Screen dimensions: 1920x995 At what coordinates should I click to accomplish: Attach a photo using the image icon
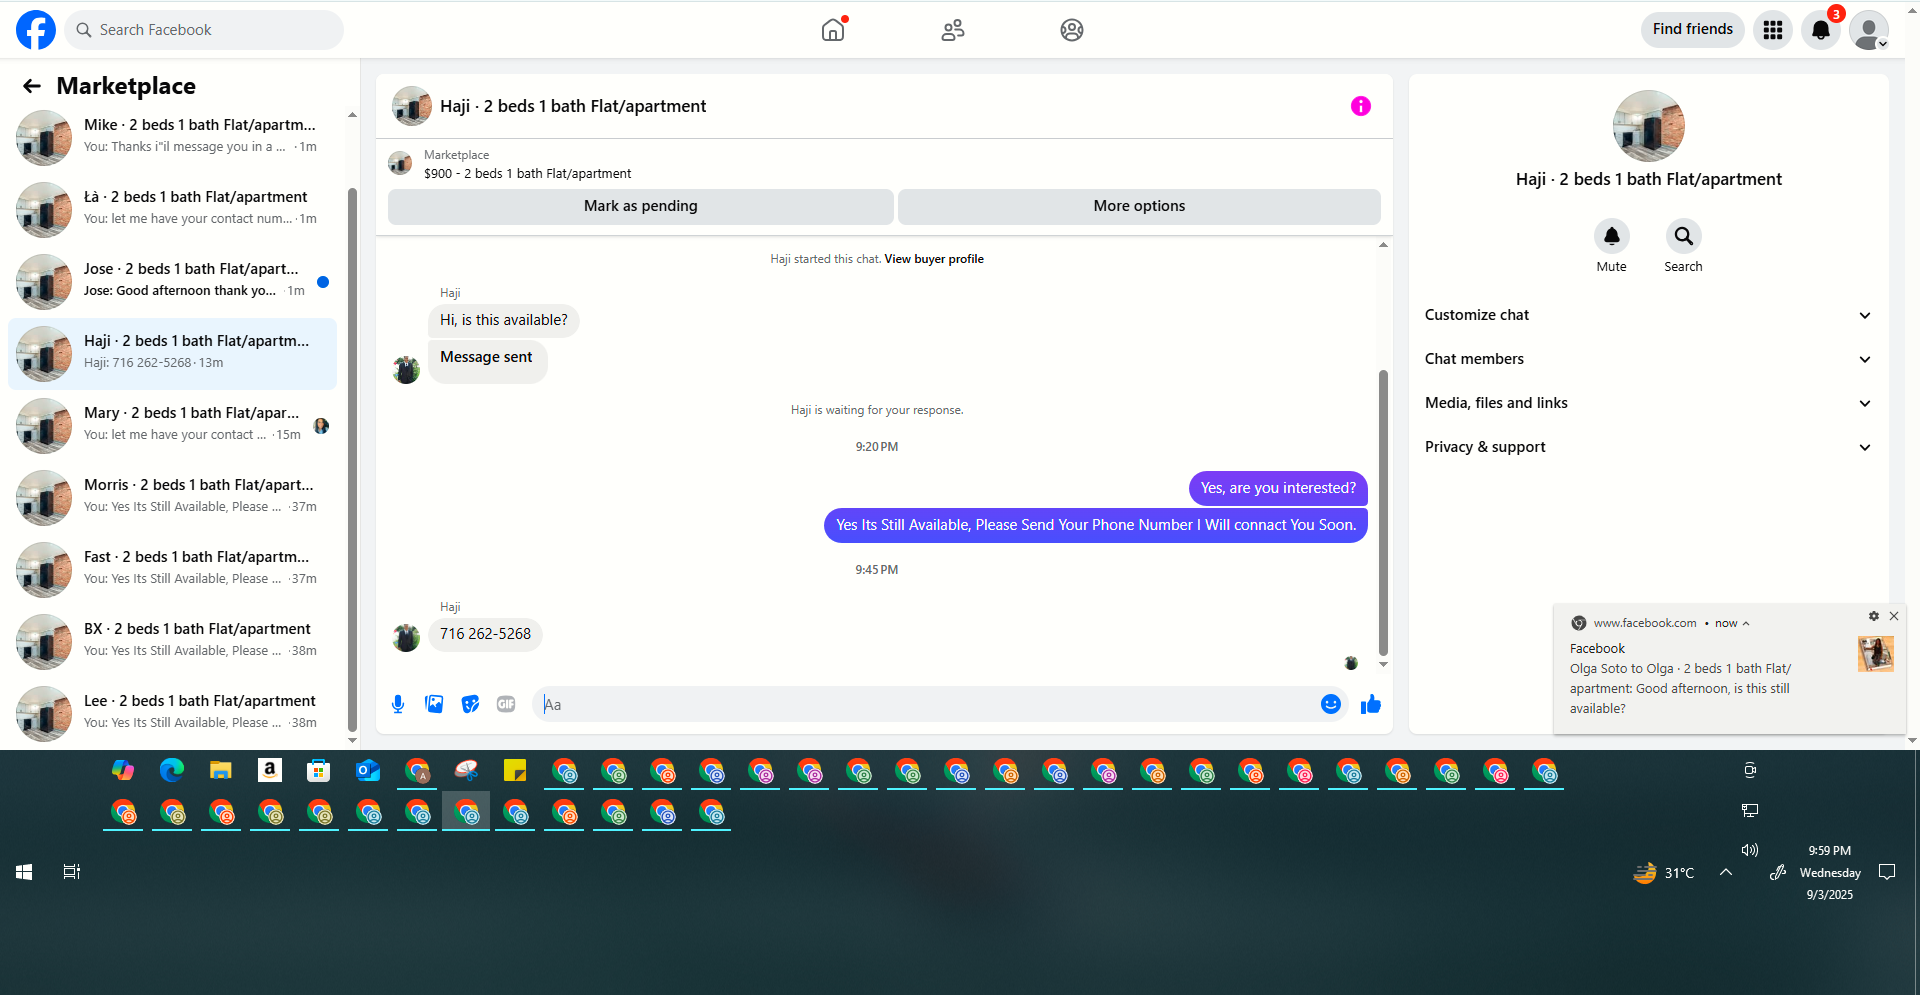coord(434,704)
